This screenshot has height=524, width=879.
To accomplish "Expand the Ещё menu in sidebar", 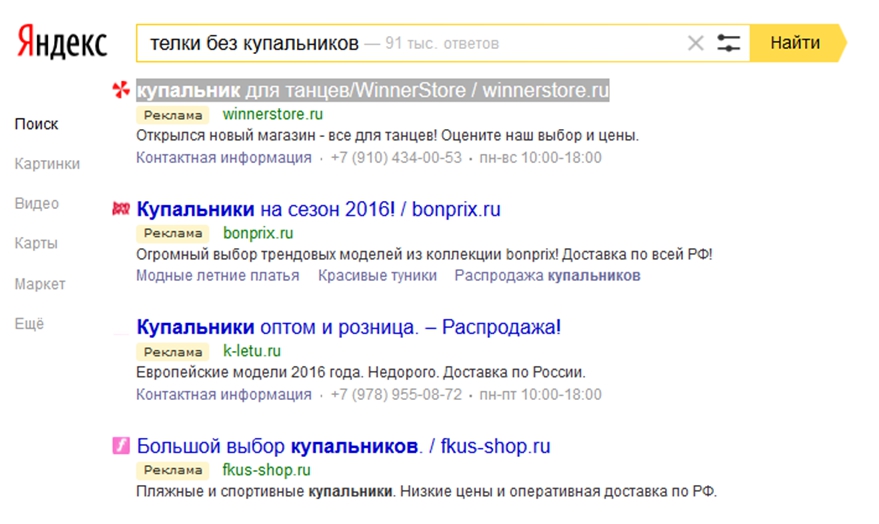I will 29,324.
